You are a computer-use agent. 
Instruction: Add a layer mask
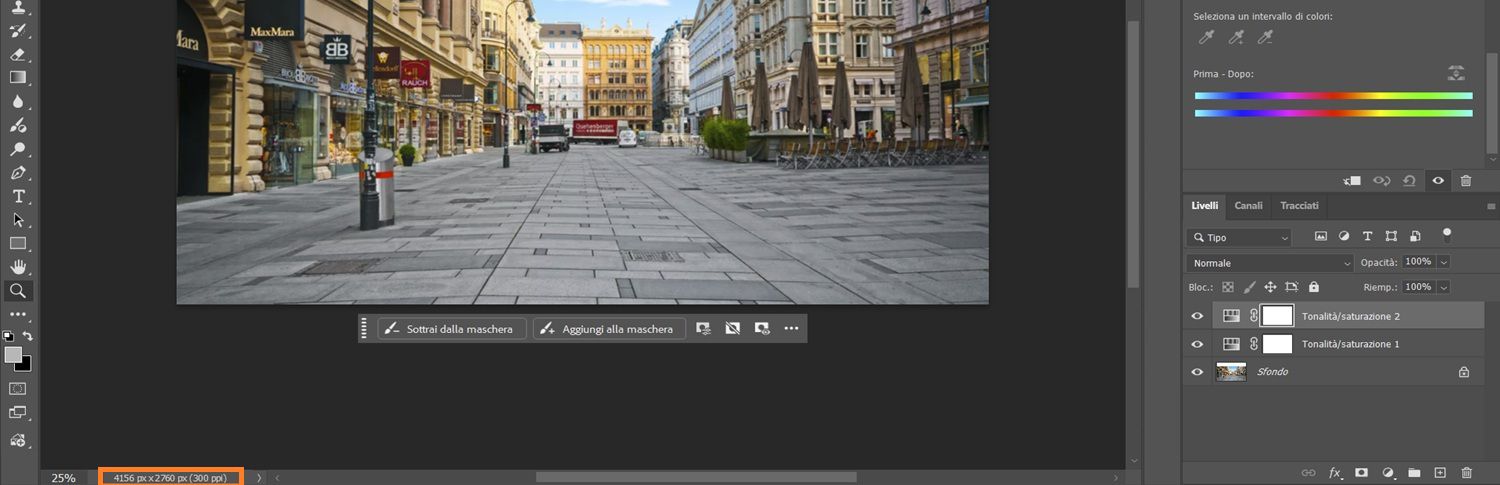pos(1361,472)
